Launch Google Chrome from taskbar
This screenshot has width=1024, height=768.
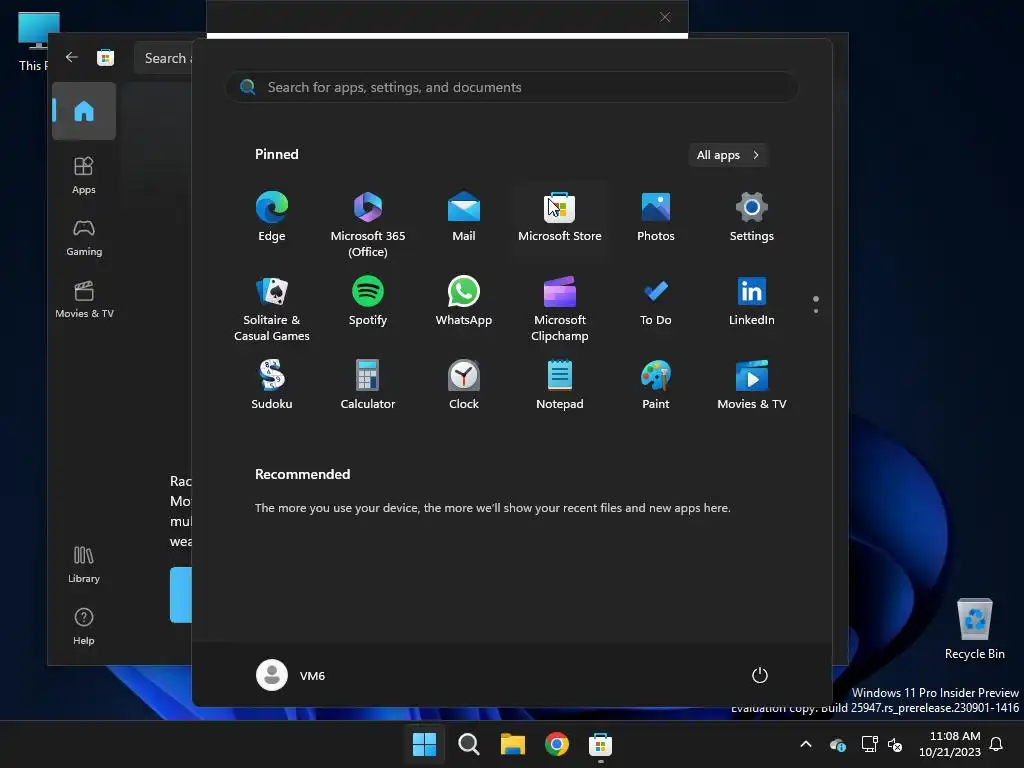556,744
